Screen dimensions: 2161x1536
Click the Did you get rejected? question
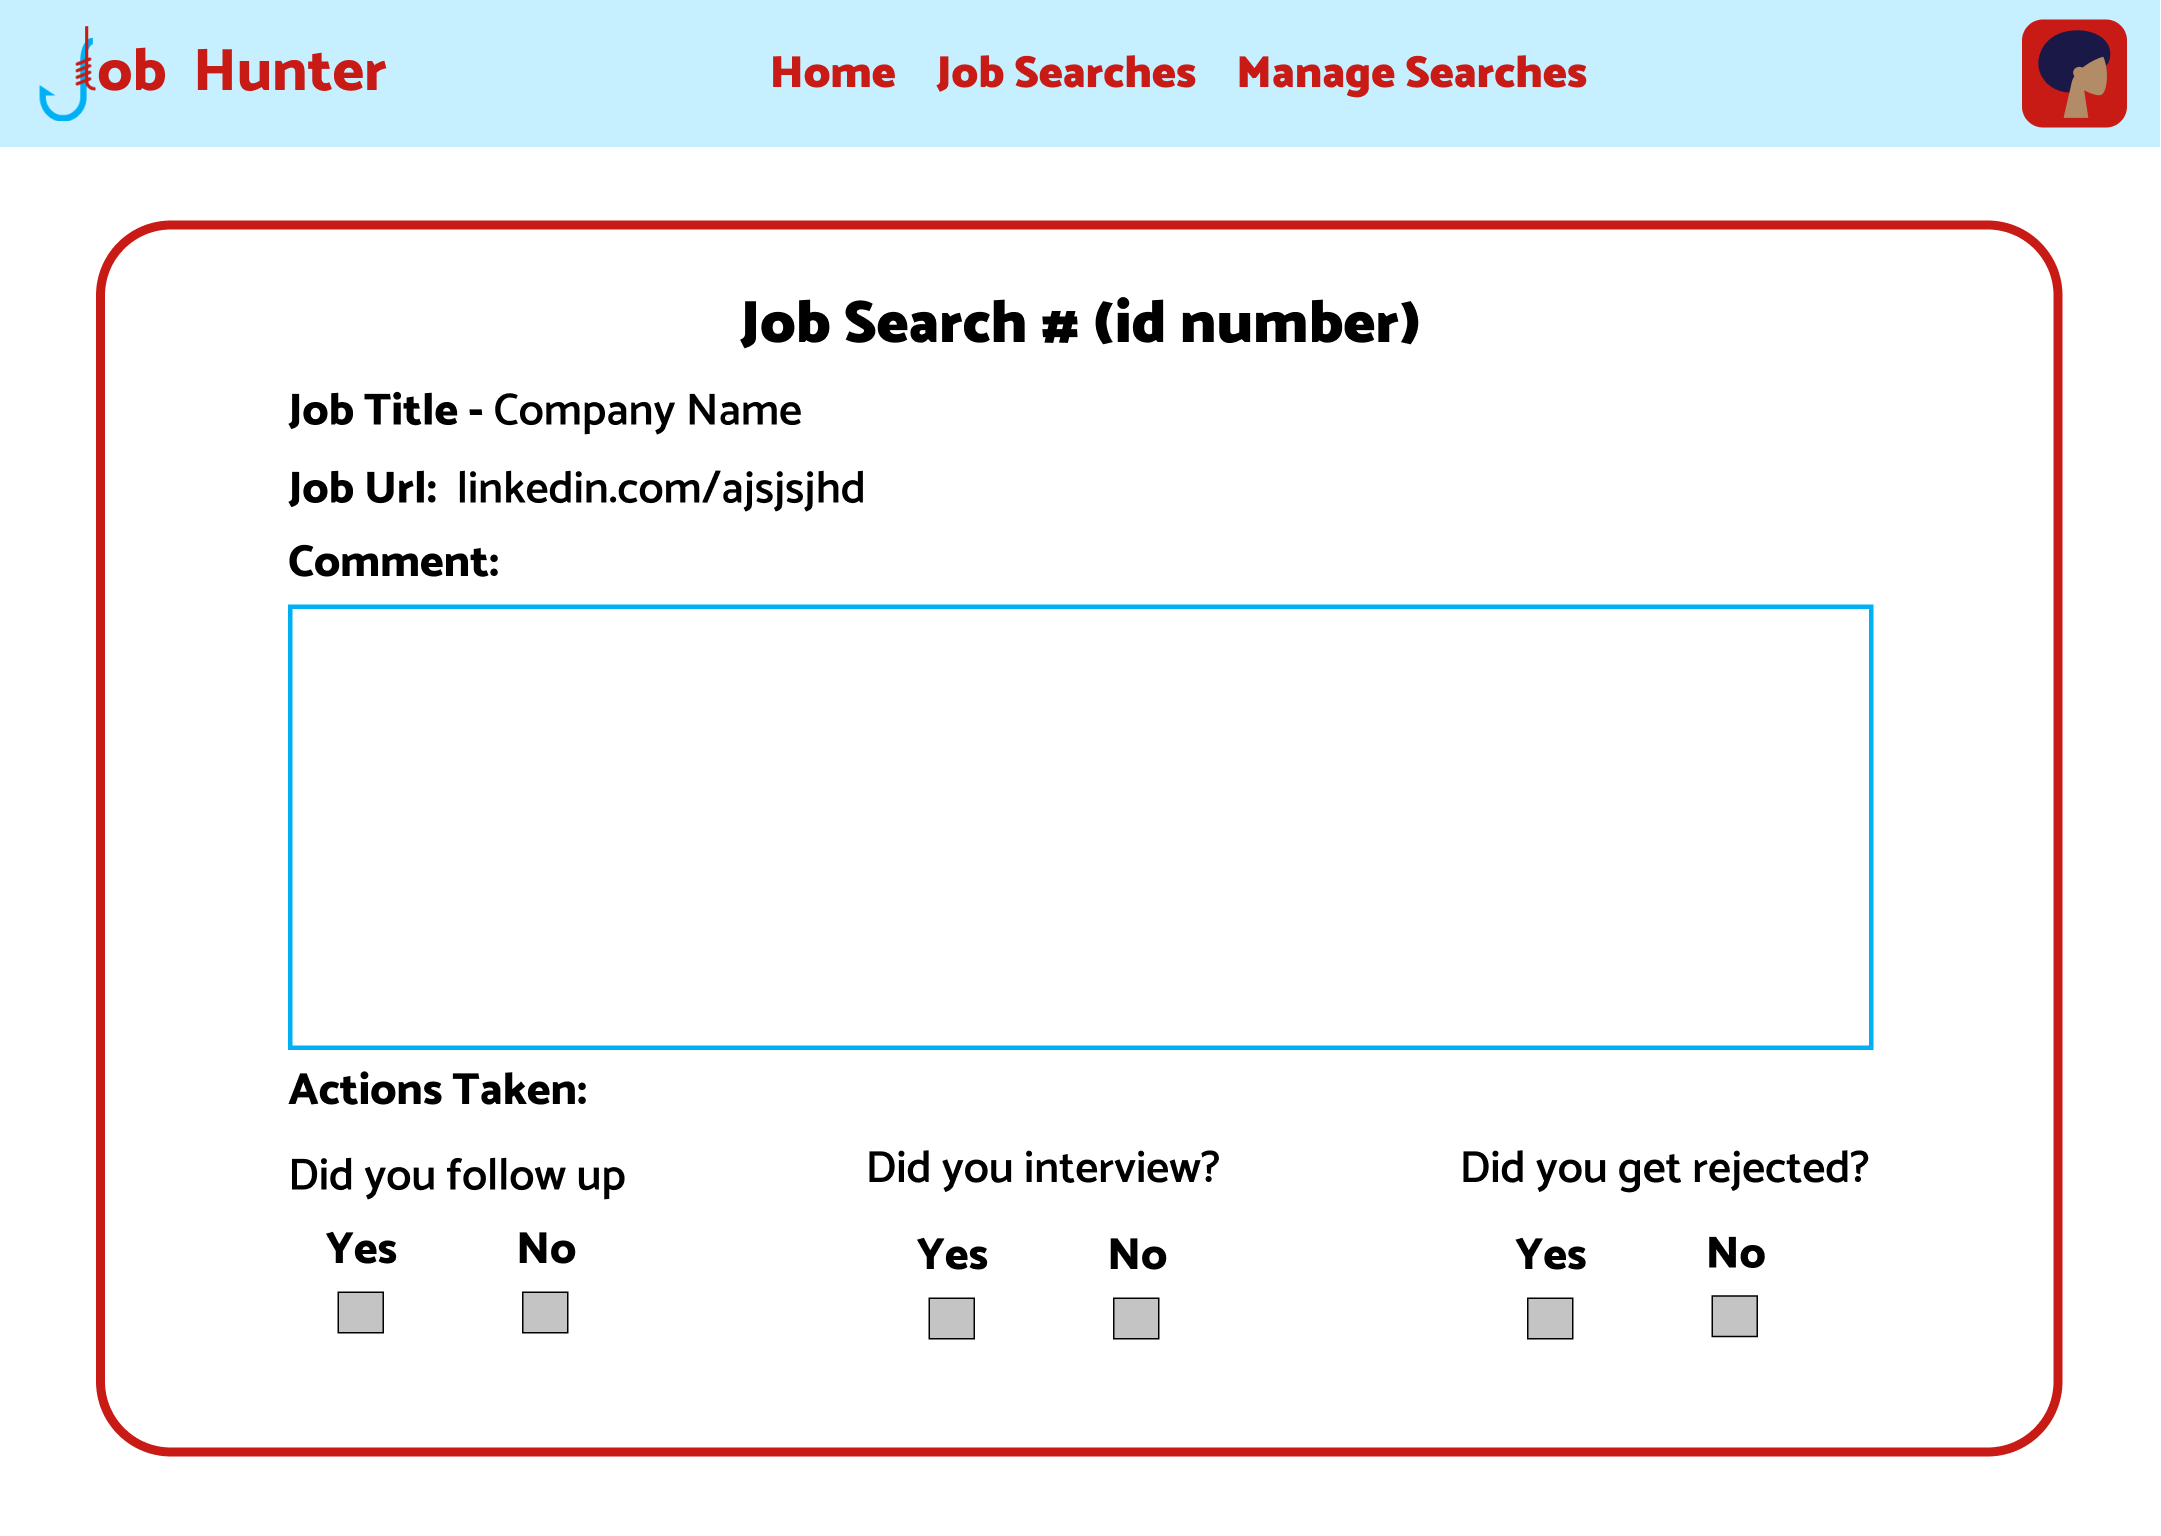[x=1664, y=1167]
